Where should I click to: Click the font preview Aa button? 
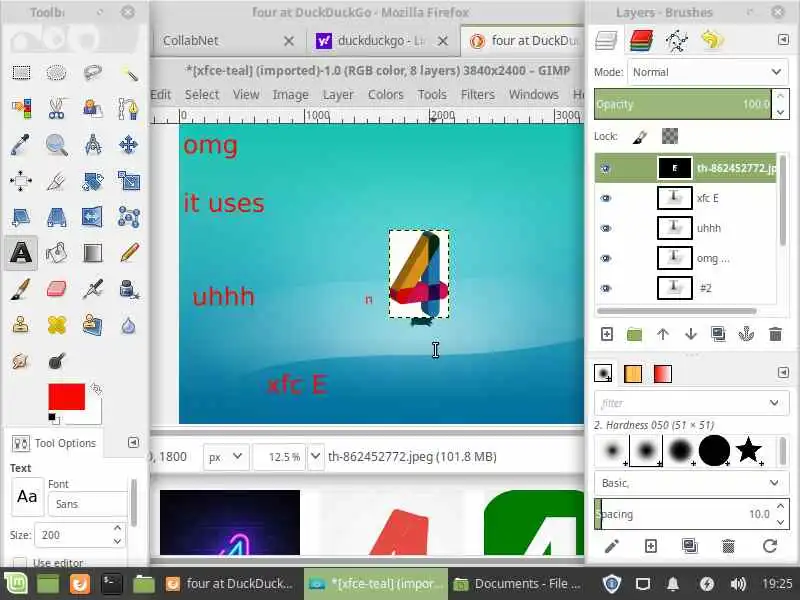[27, 496]
